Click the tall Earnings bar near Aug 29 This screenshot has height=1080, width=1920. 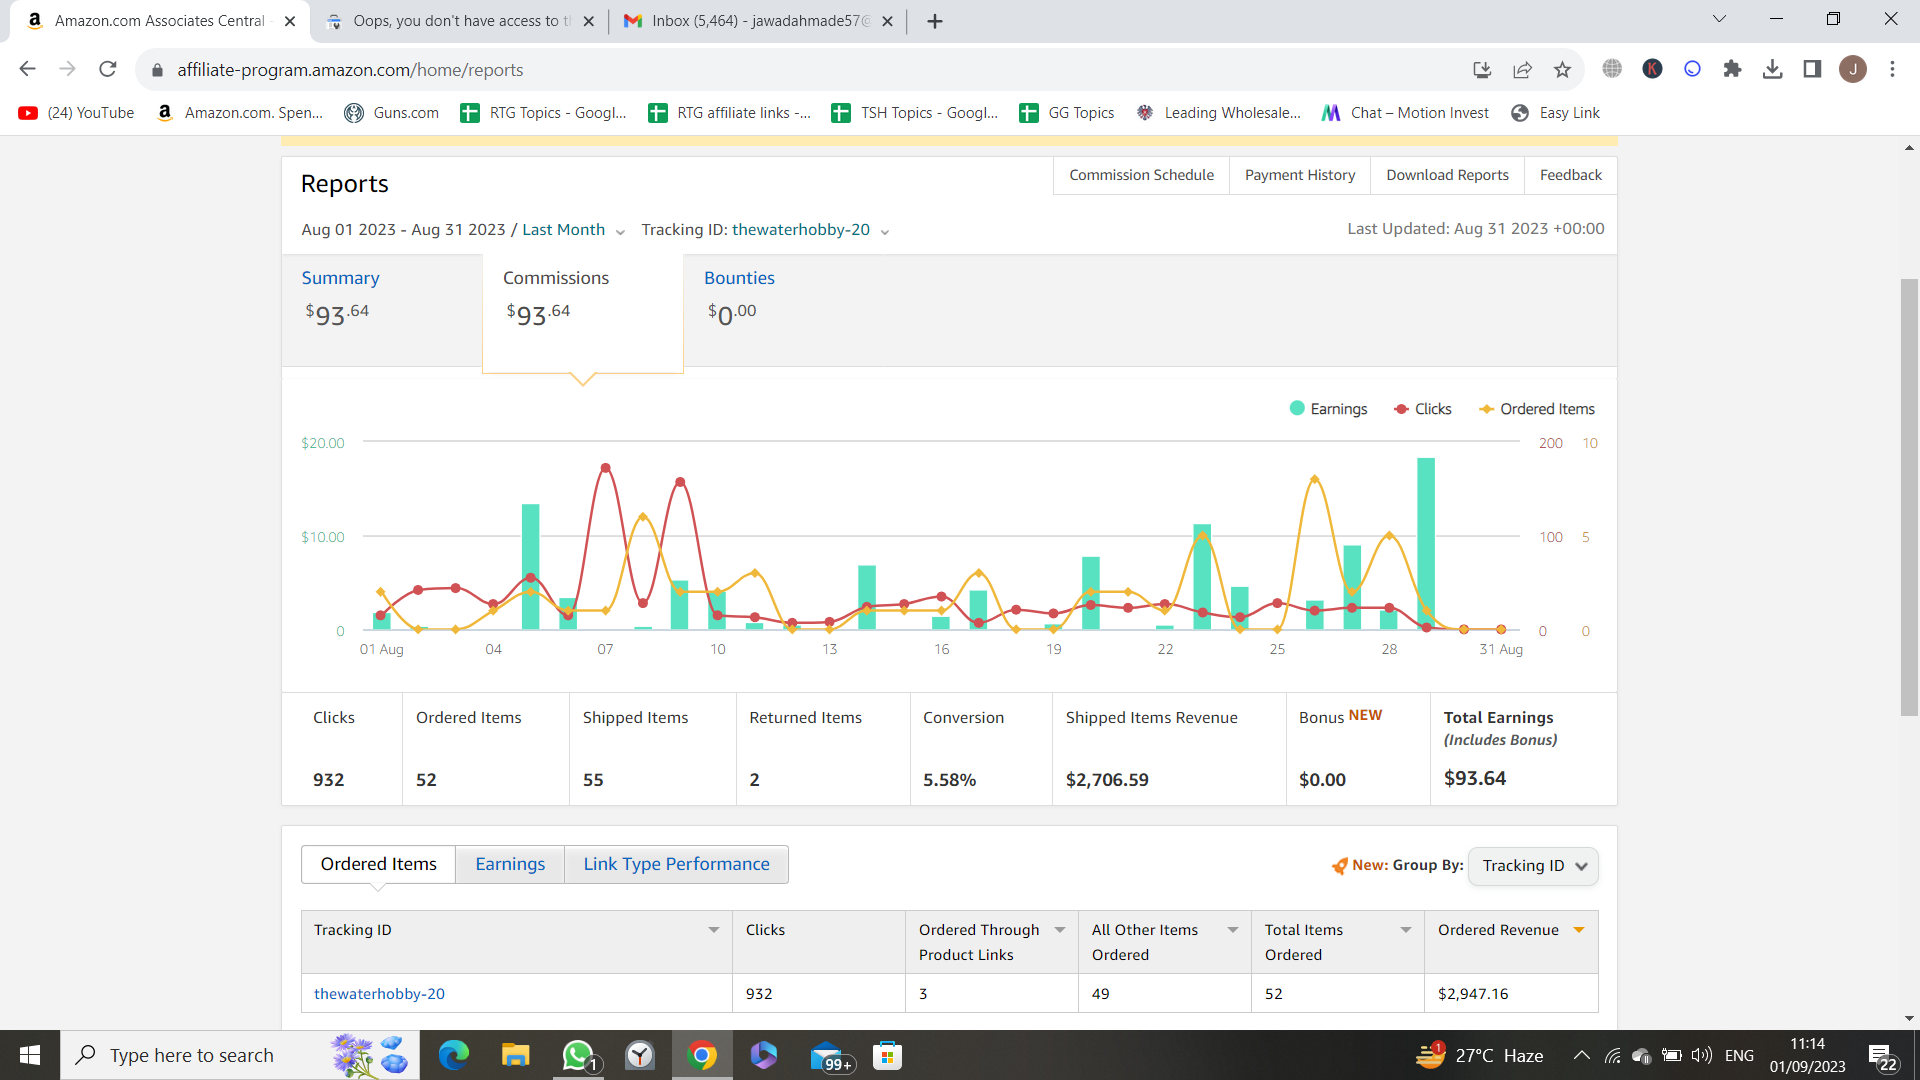pos(1426,543)
